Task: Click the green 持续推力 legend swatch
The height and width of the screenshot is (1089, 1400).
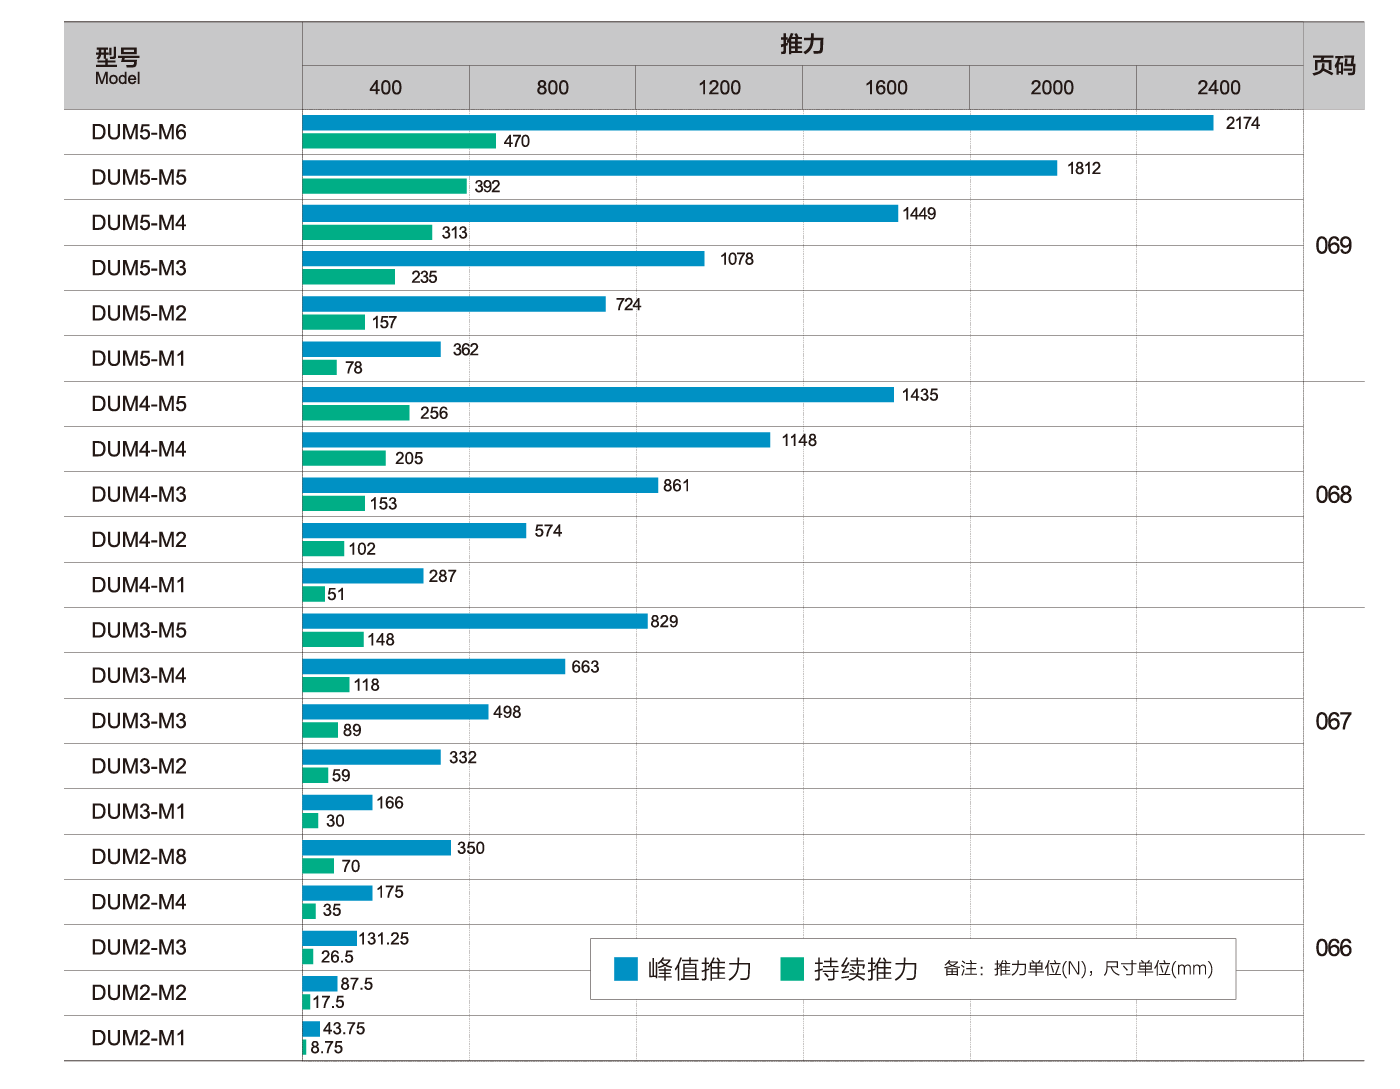Action: coord(792,969)
